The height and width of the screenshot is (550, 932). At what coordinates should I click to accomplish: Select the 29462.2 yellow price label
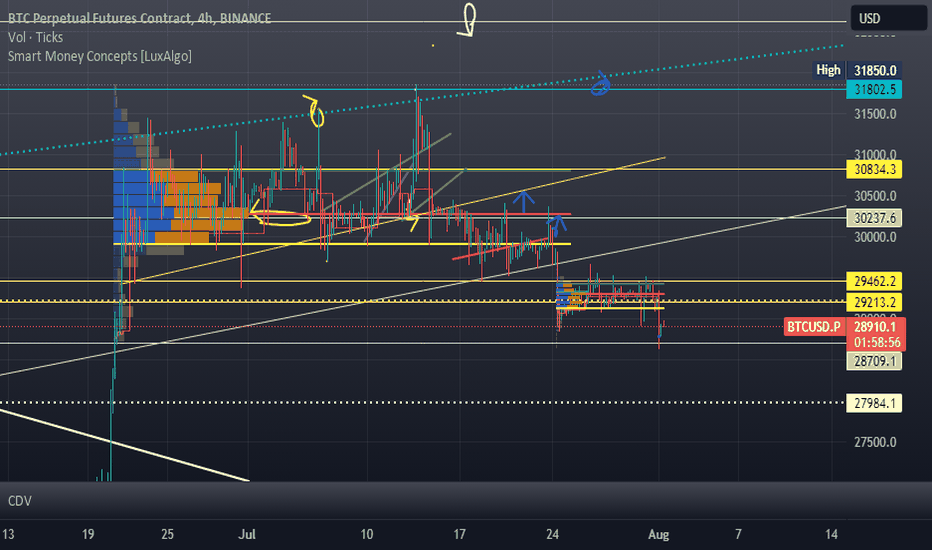click(874, 281)
